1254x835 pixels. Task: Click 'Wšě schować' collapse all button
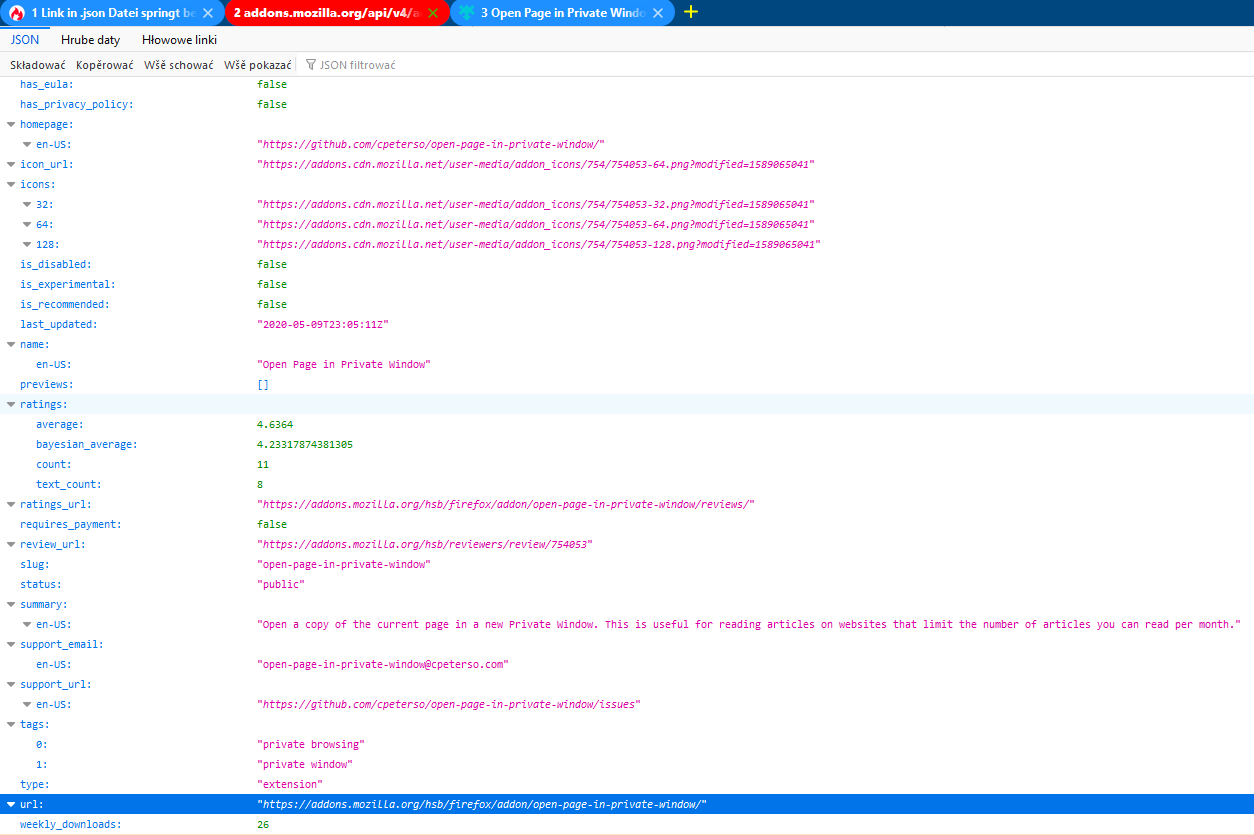(179, 65)
